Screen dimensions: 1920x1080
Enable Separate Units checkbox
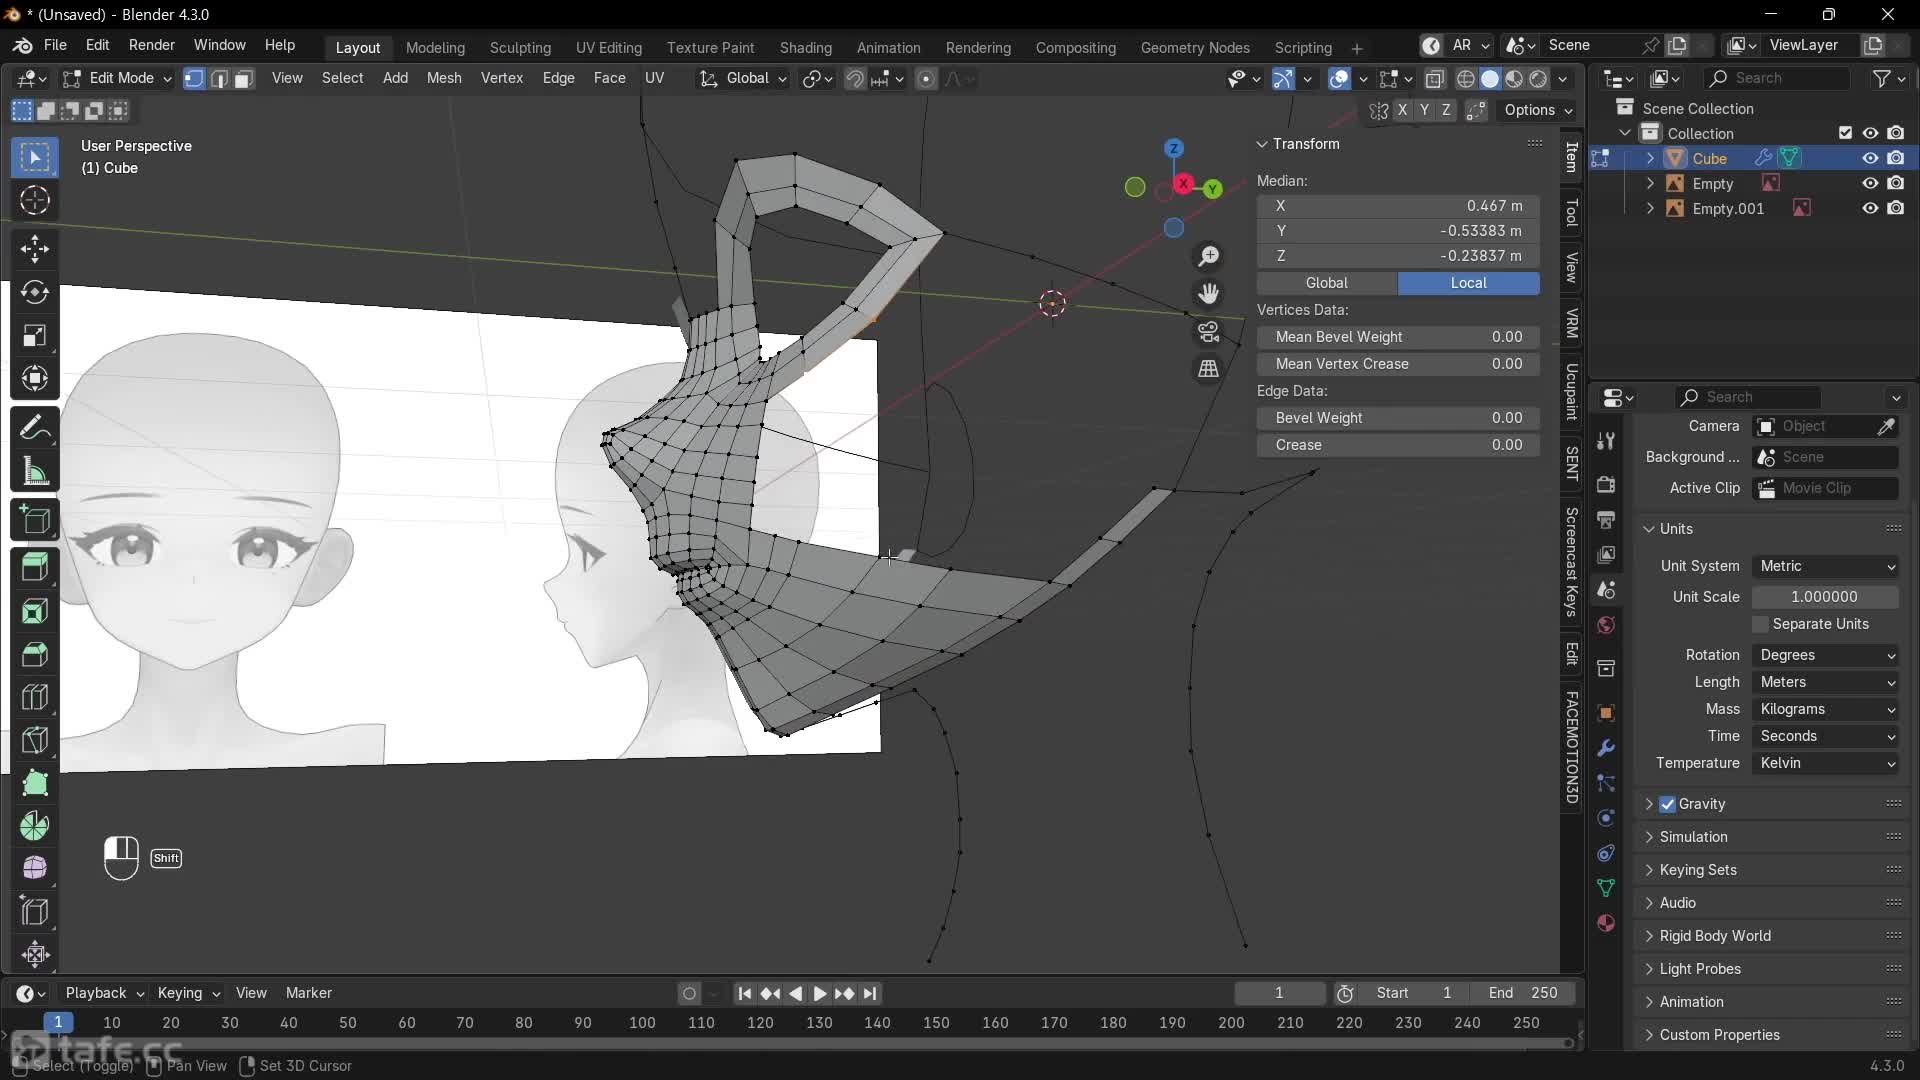(x=1761, y=624)
